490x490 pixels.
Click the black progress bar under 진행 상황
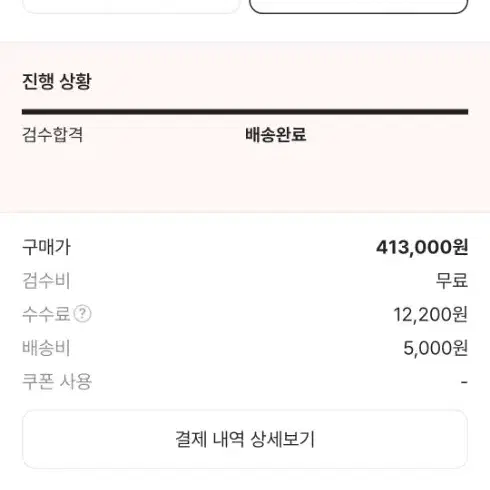pyautogui.click(x=245, y=112)
